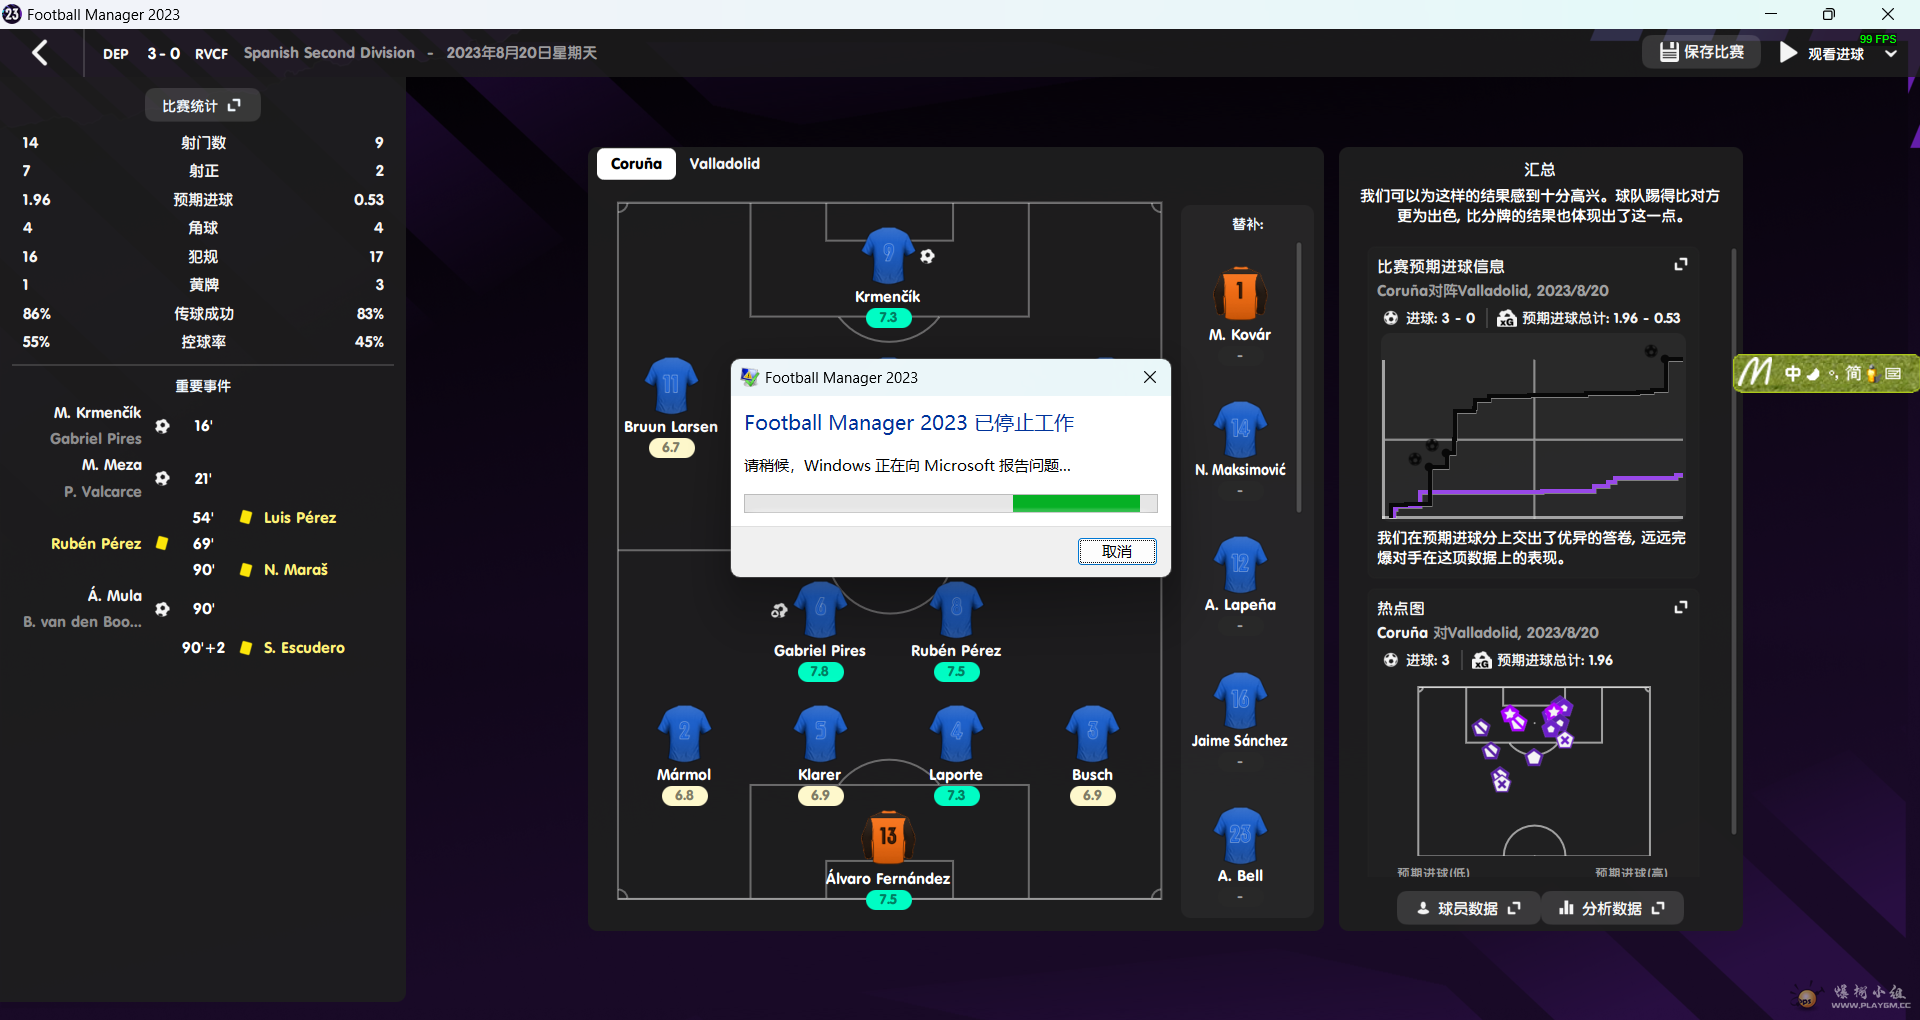Select Rubén Pérez shirt on pitch
Viewport: 1920px width, 1020px height.
(x=956, y=609)
